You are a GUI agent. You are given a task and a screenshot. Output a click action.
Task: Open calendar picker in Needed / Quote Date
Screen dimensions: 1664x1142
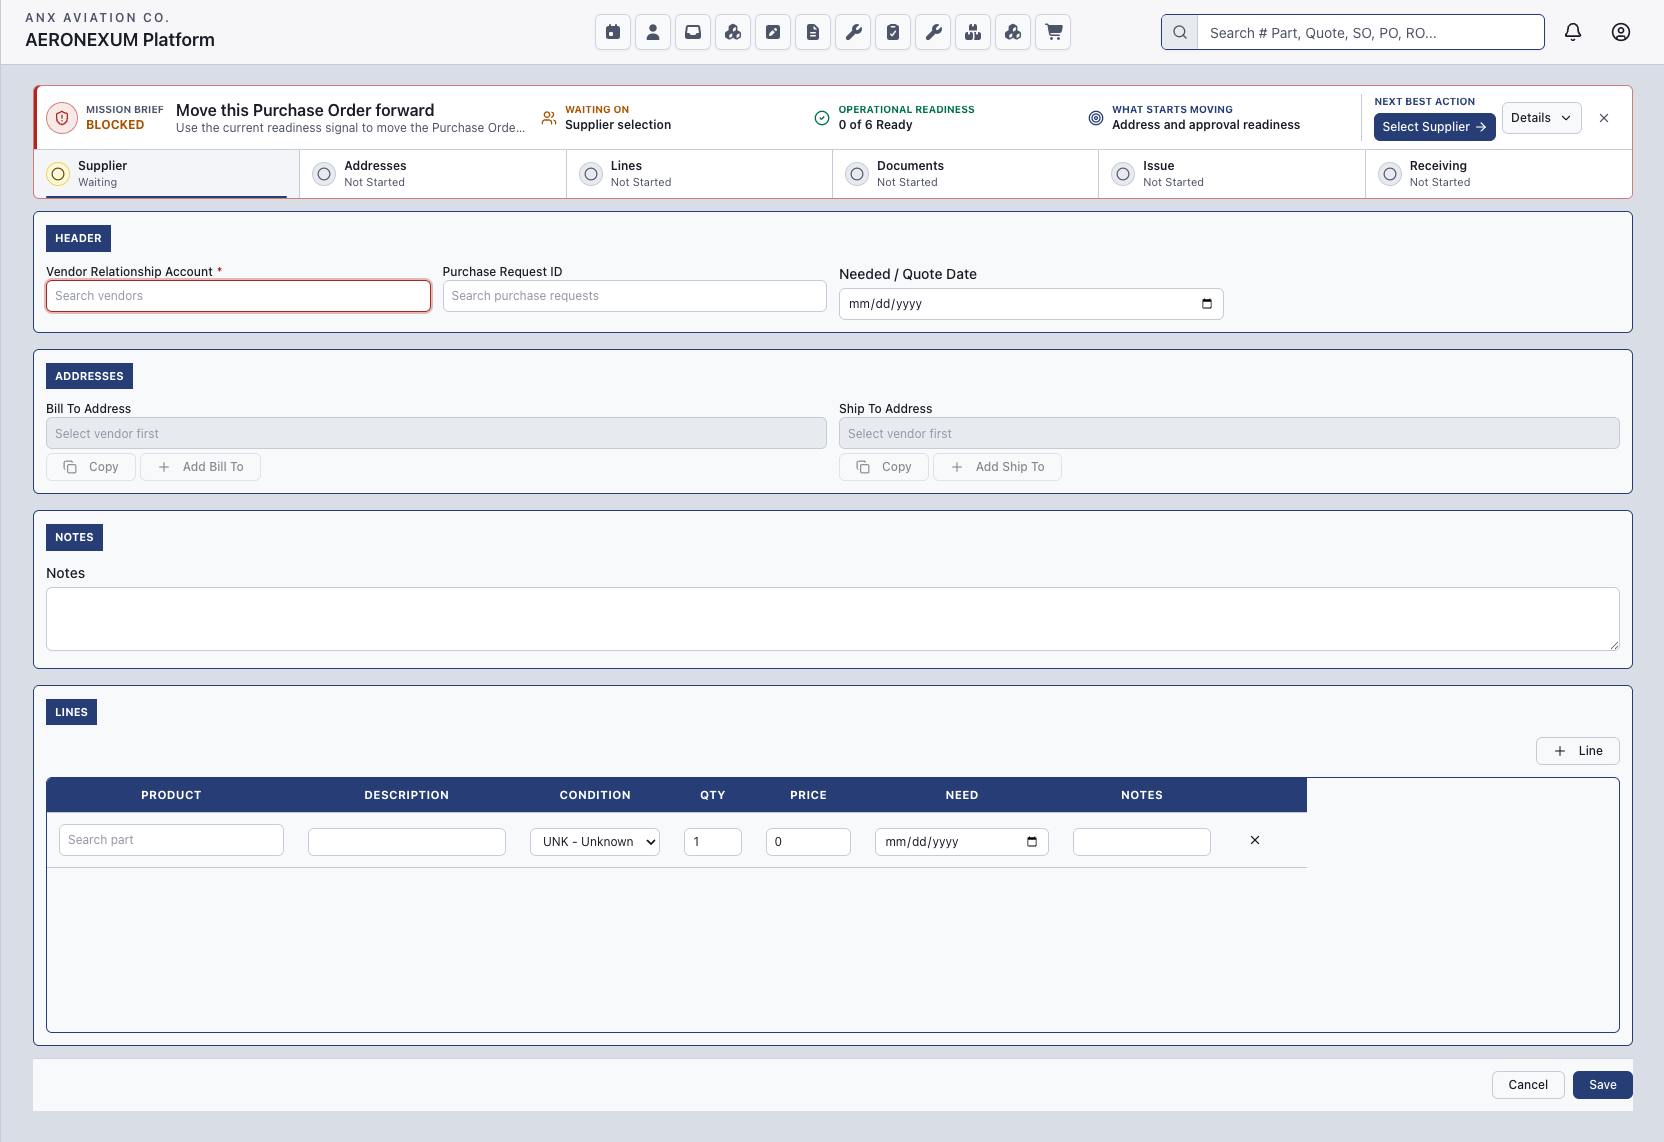pos(1207,304)
